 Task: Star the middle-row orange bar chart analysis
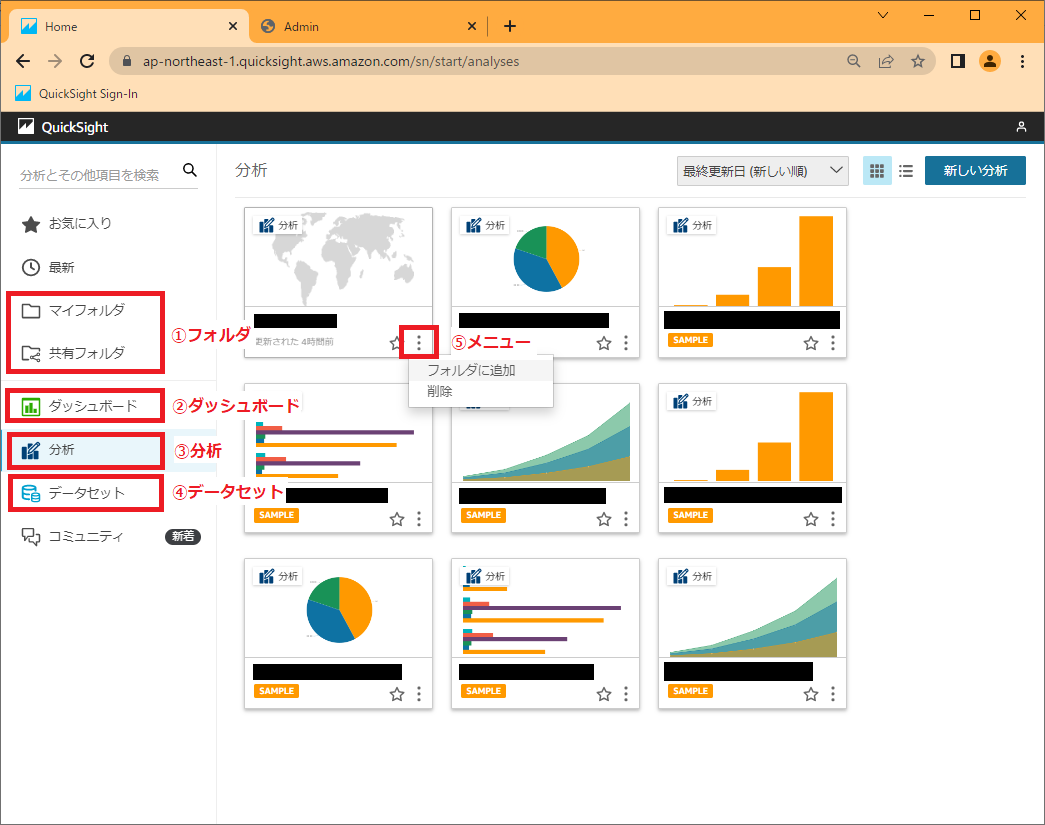[810, 519]
